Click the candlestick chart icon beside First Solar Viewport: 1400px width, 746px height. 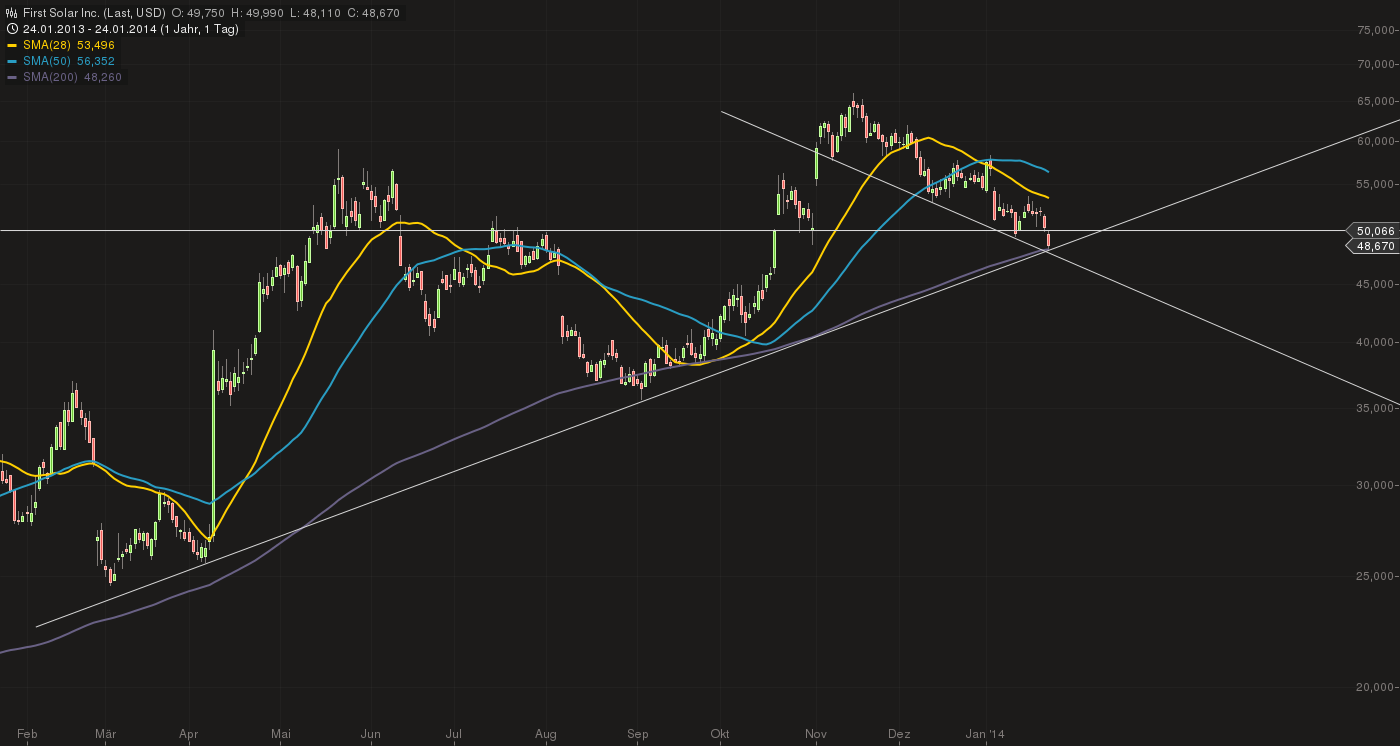(12, 13)
